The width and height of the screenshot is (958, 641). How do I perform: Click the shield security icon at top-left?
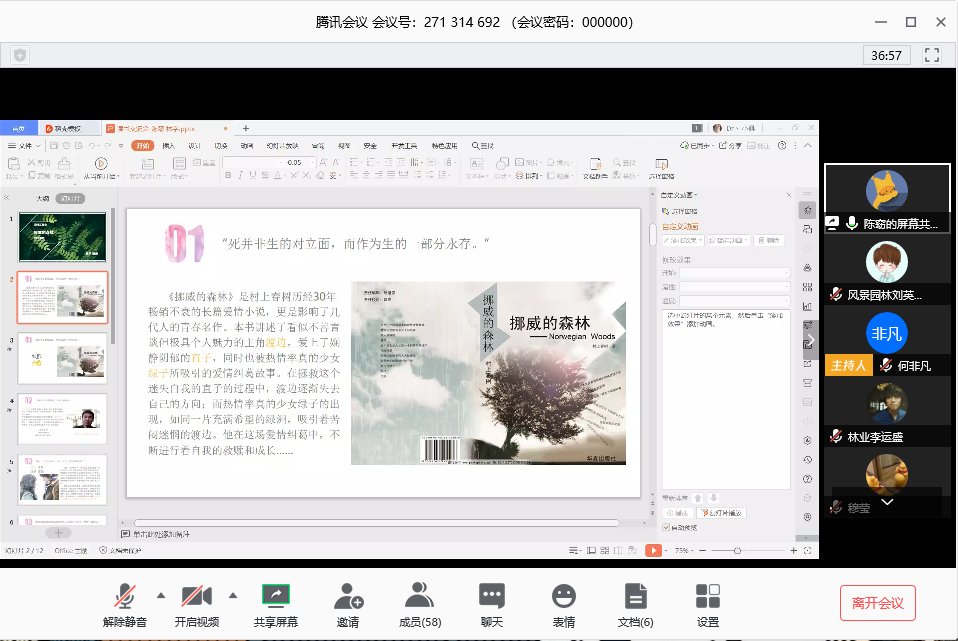[19, 55]
